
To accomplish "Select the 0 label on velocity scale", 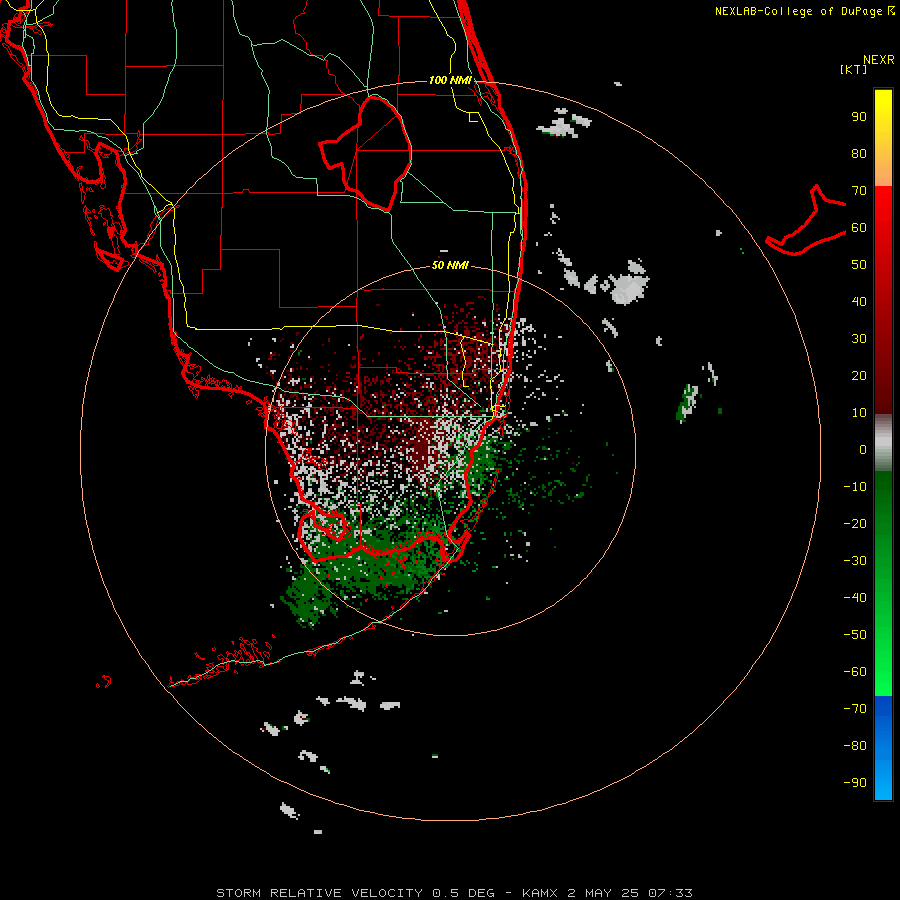I will [863, 450].
